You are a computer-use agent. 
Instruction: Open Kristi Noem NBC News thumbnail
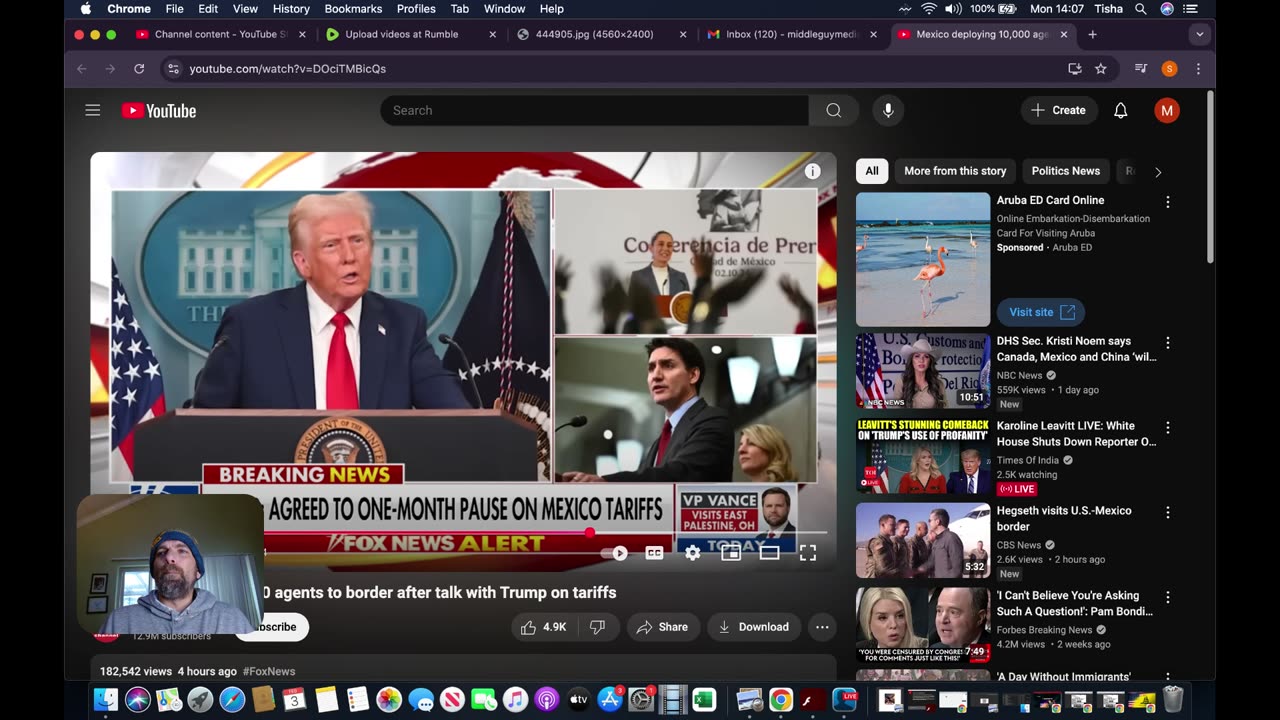pos(923,371)
